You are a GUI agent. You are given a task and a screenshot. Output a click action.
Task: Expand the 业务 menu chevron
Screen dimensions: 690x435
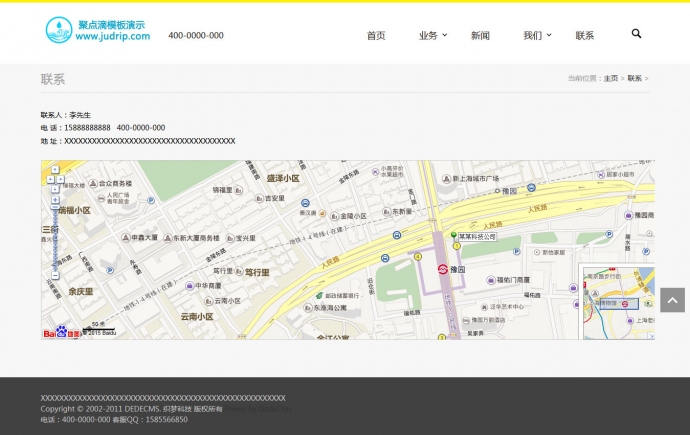click(445, 35)
